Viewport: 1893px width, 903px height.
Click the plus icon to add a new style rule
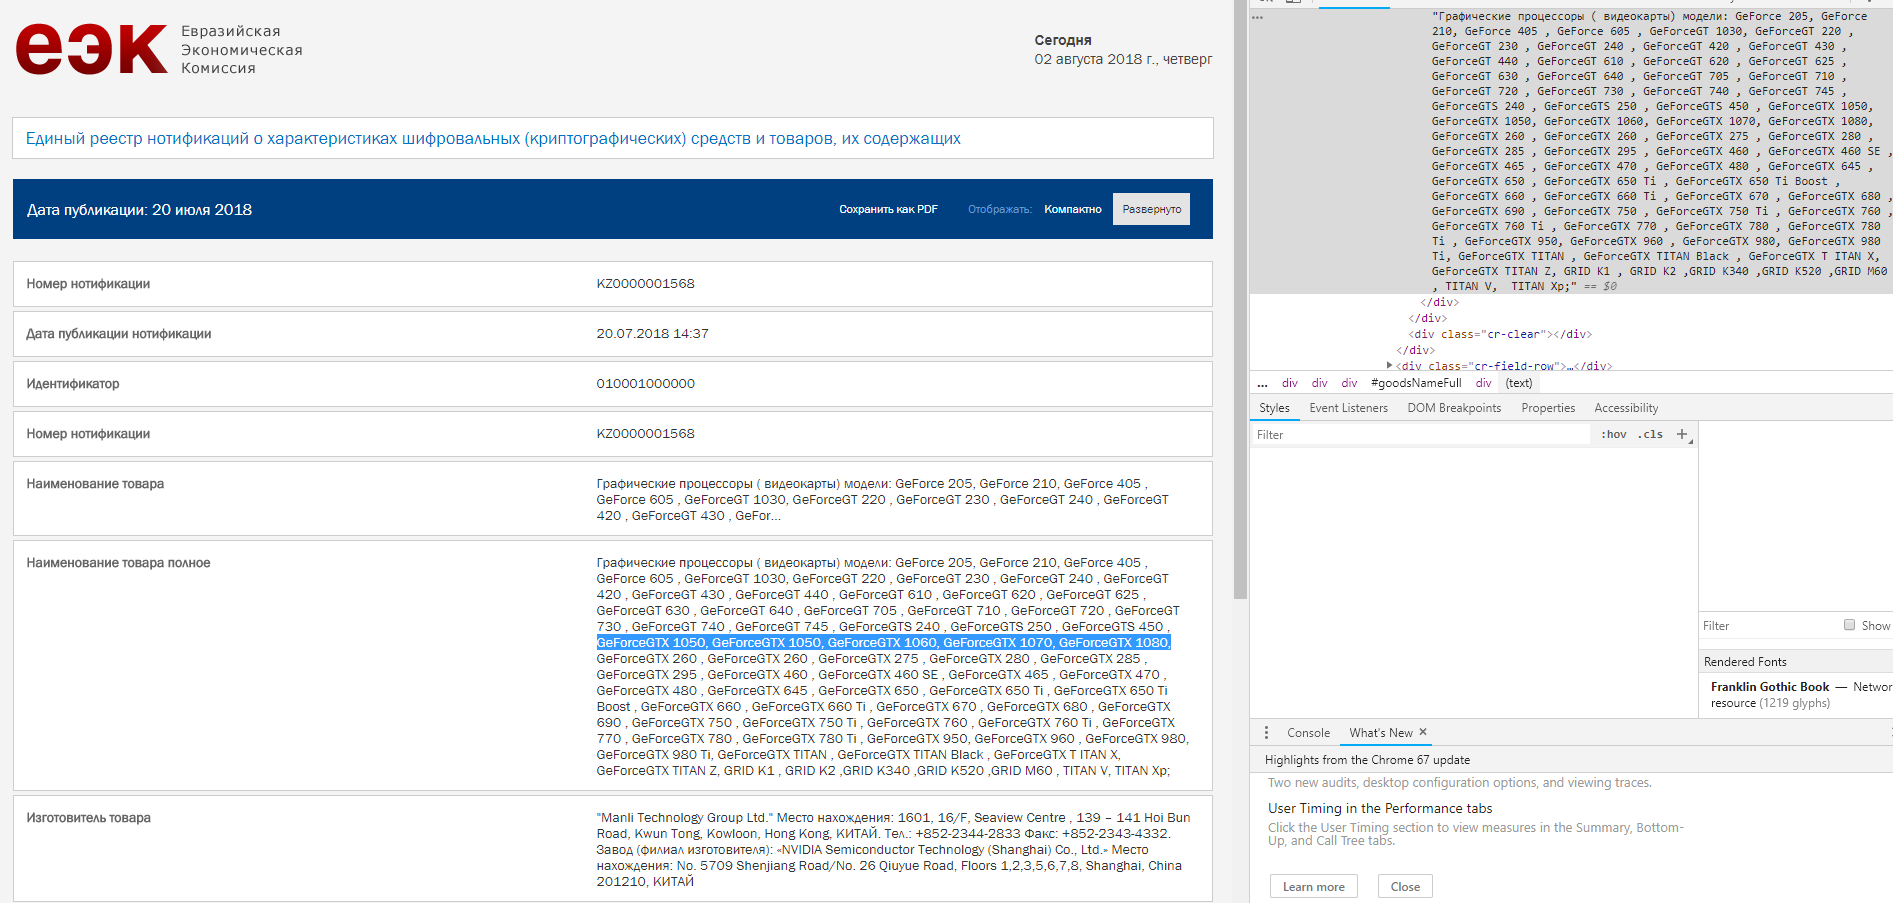pyautogui.click(x=1682, y=434)
